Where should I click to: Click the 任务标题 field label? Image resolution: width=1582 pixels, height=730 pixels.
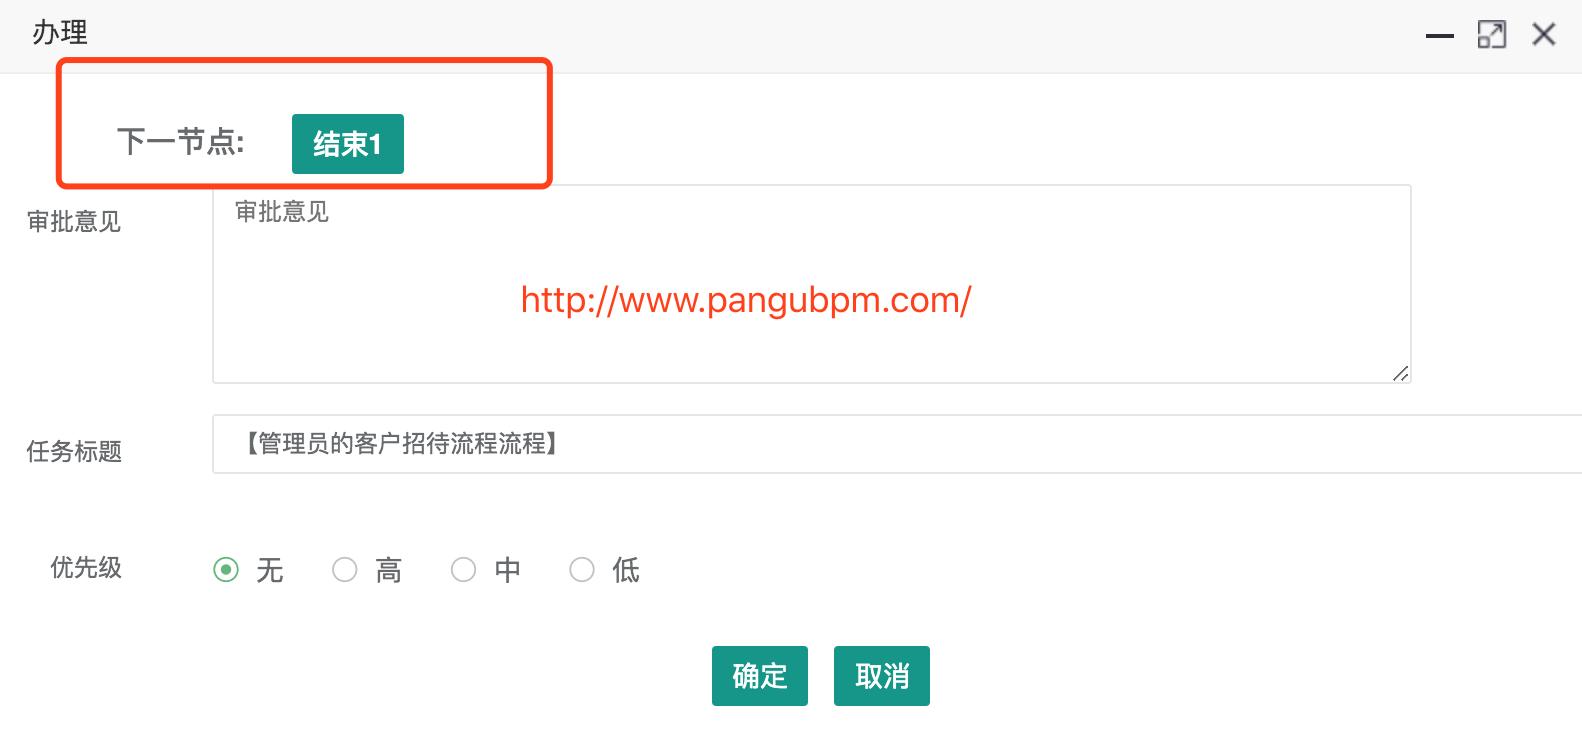(74, 451)
